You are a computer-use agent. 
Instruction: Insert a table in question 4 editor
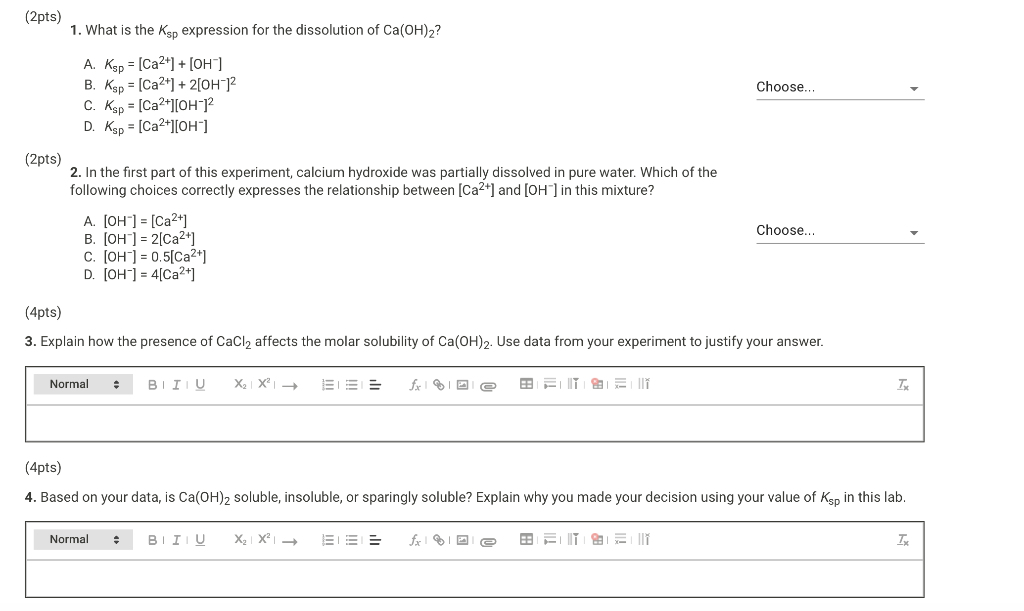[x=526, y=540]
